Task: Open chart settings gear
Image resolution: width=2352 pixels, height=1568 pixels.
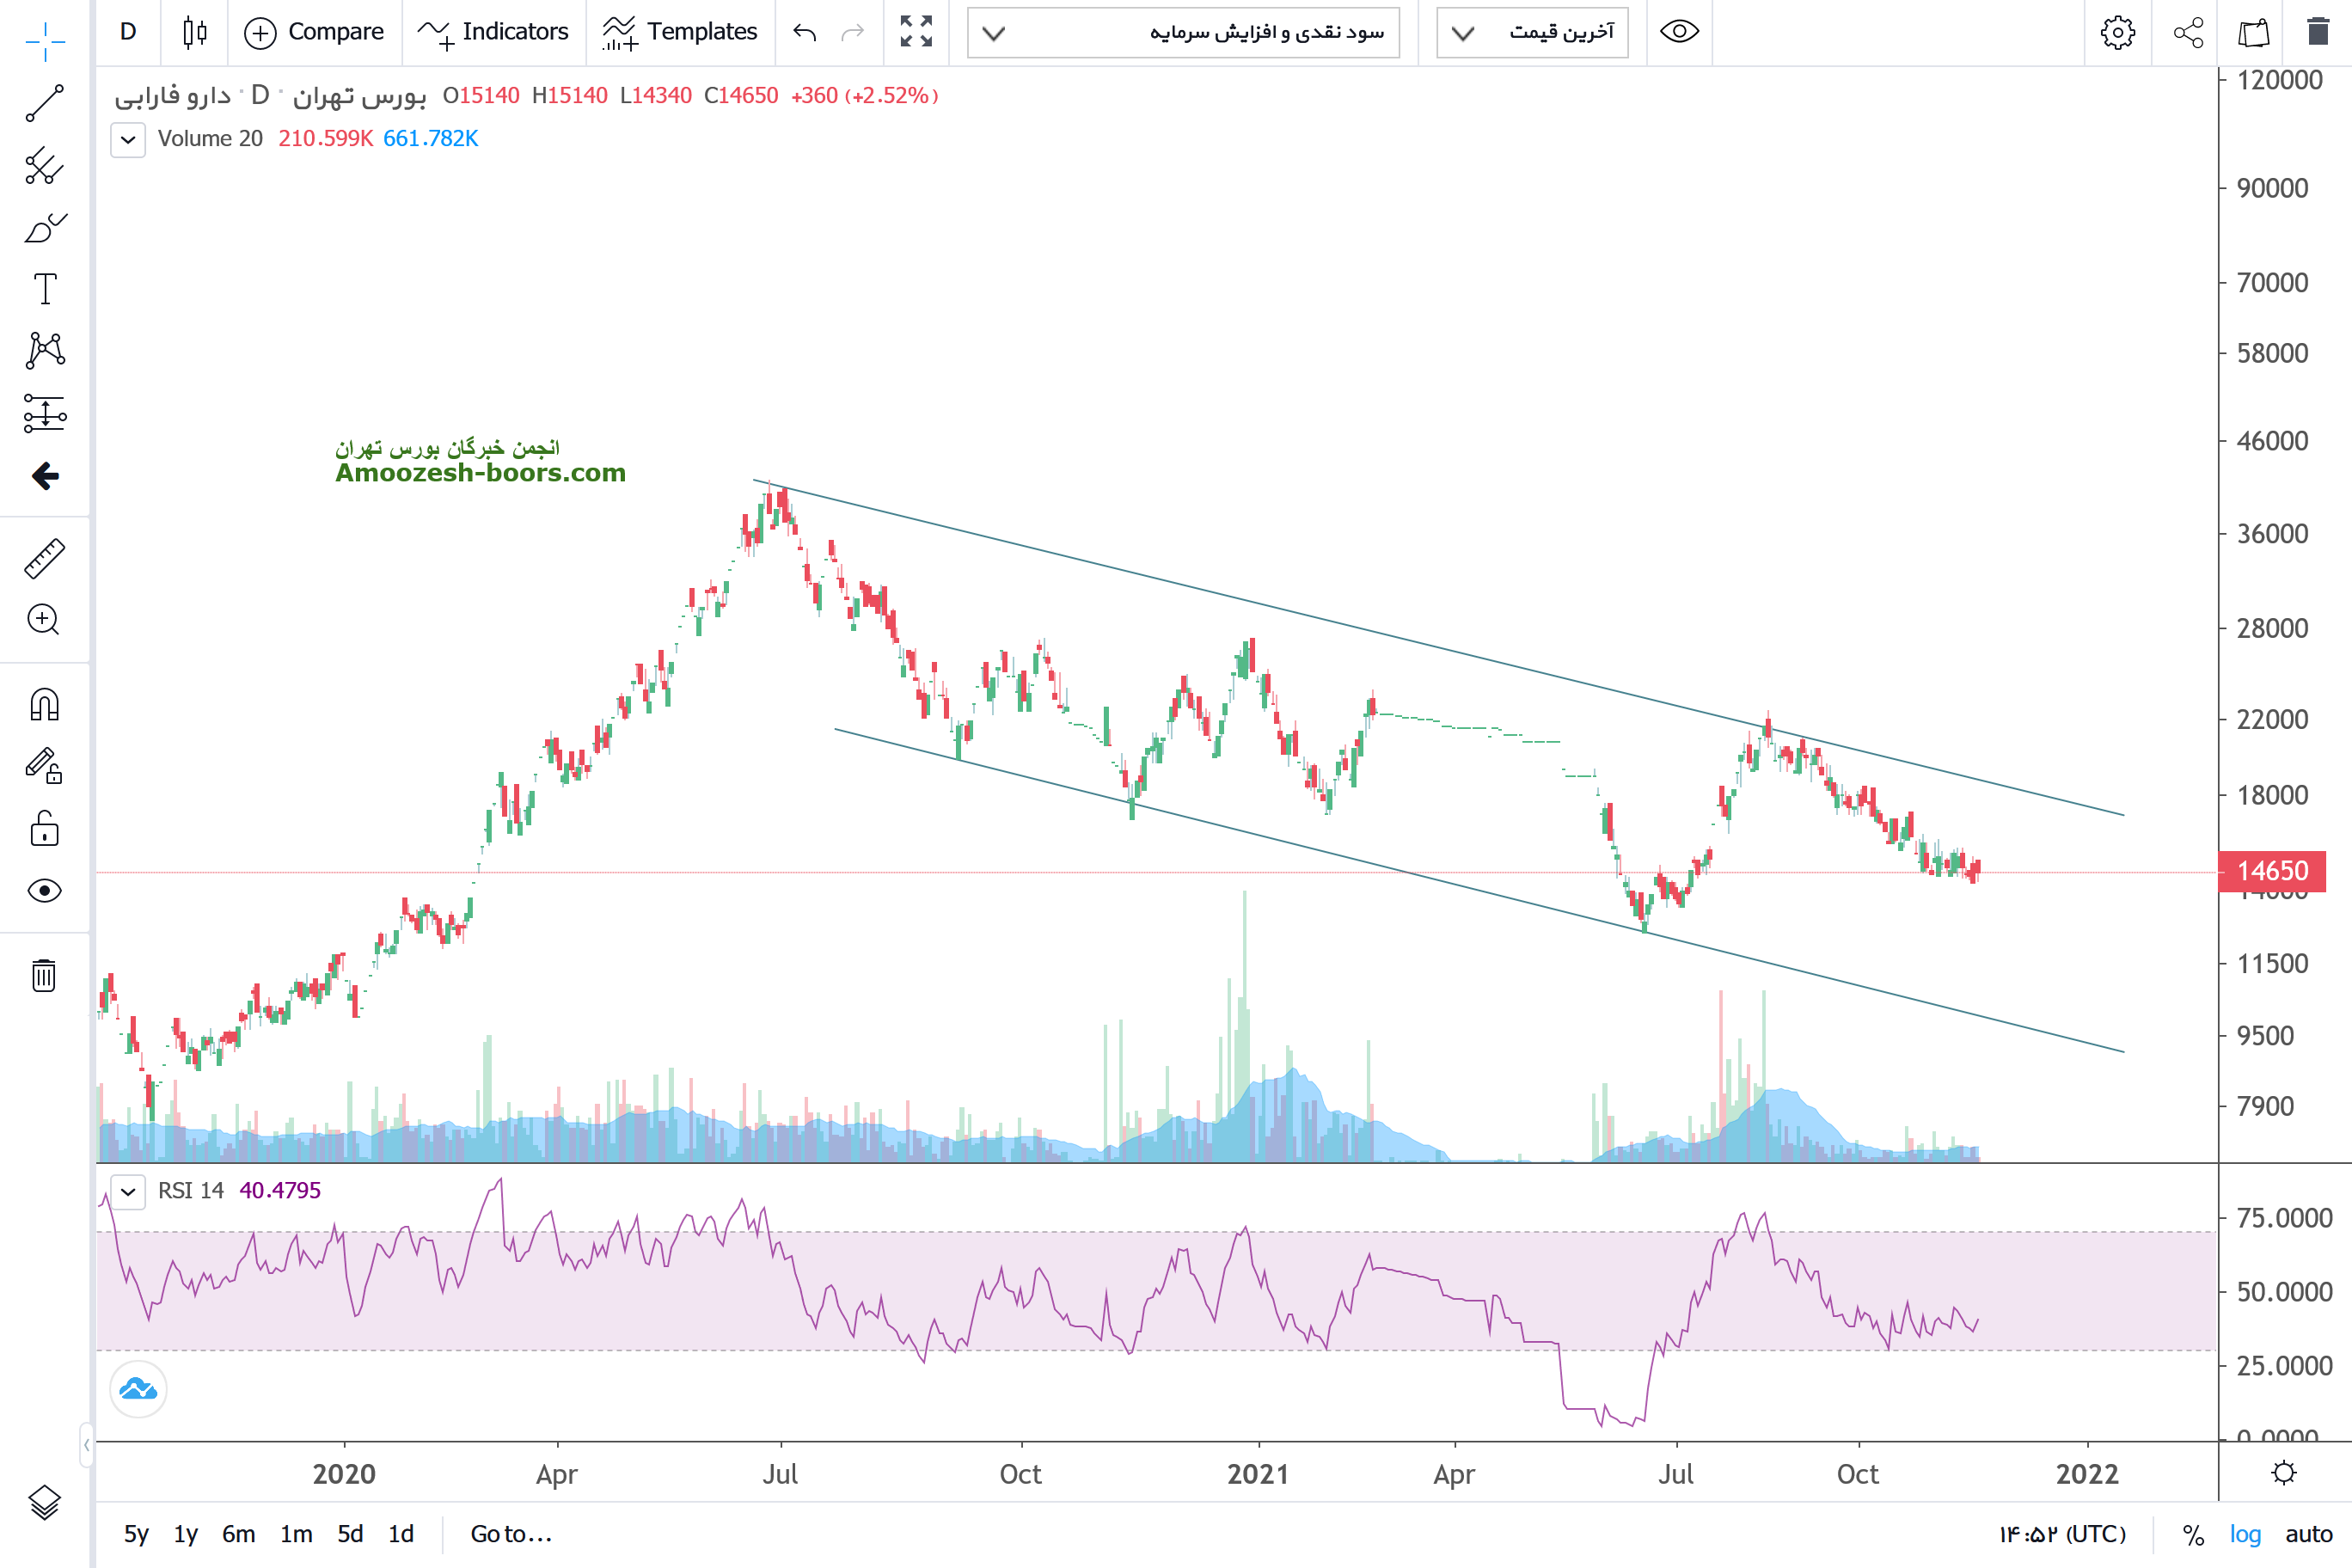Action: pyautogui.click(x=2117, y=32)
